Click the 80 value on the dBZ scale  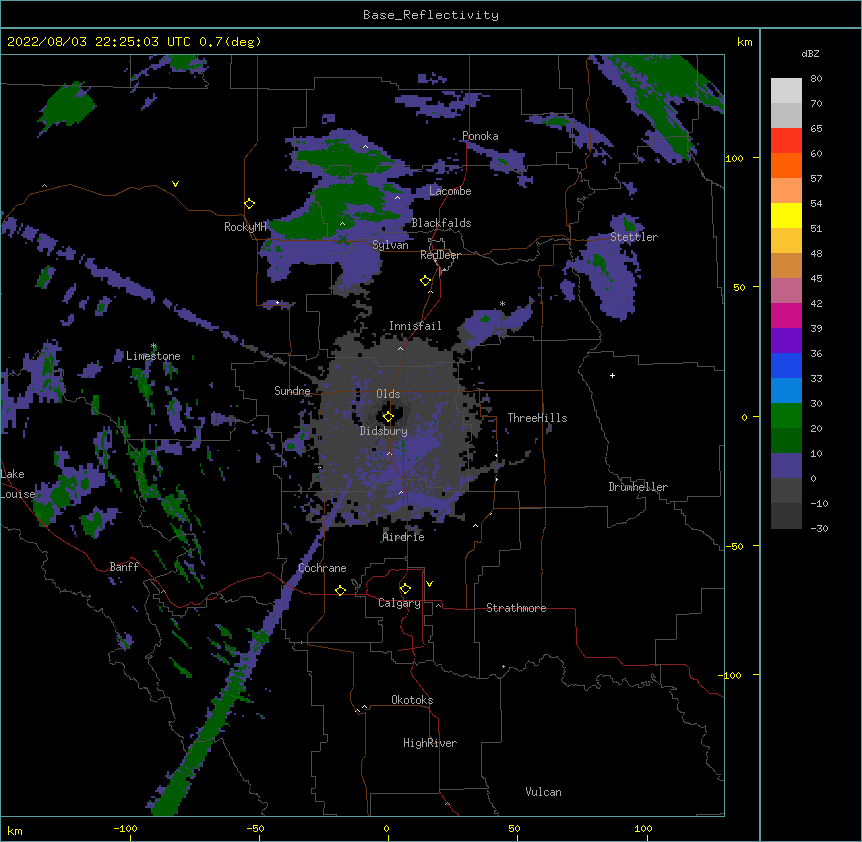pyautogui.click(x=816, y=79)
